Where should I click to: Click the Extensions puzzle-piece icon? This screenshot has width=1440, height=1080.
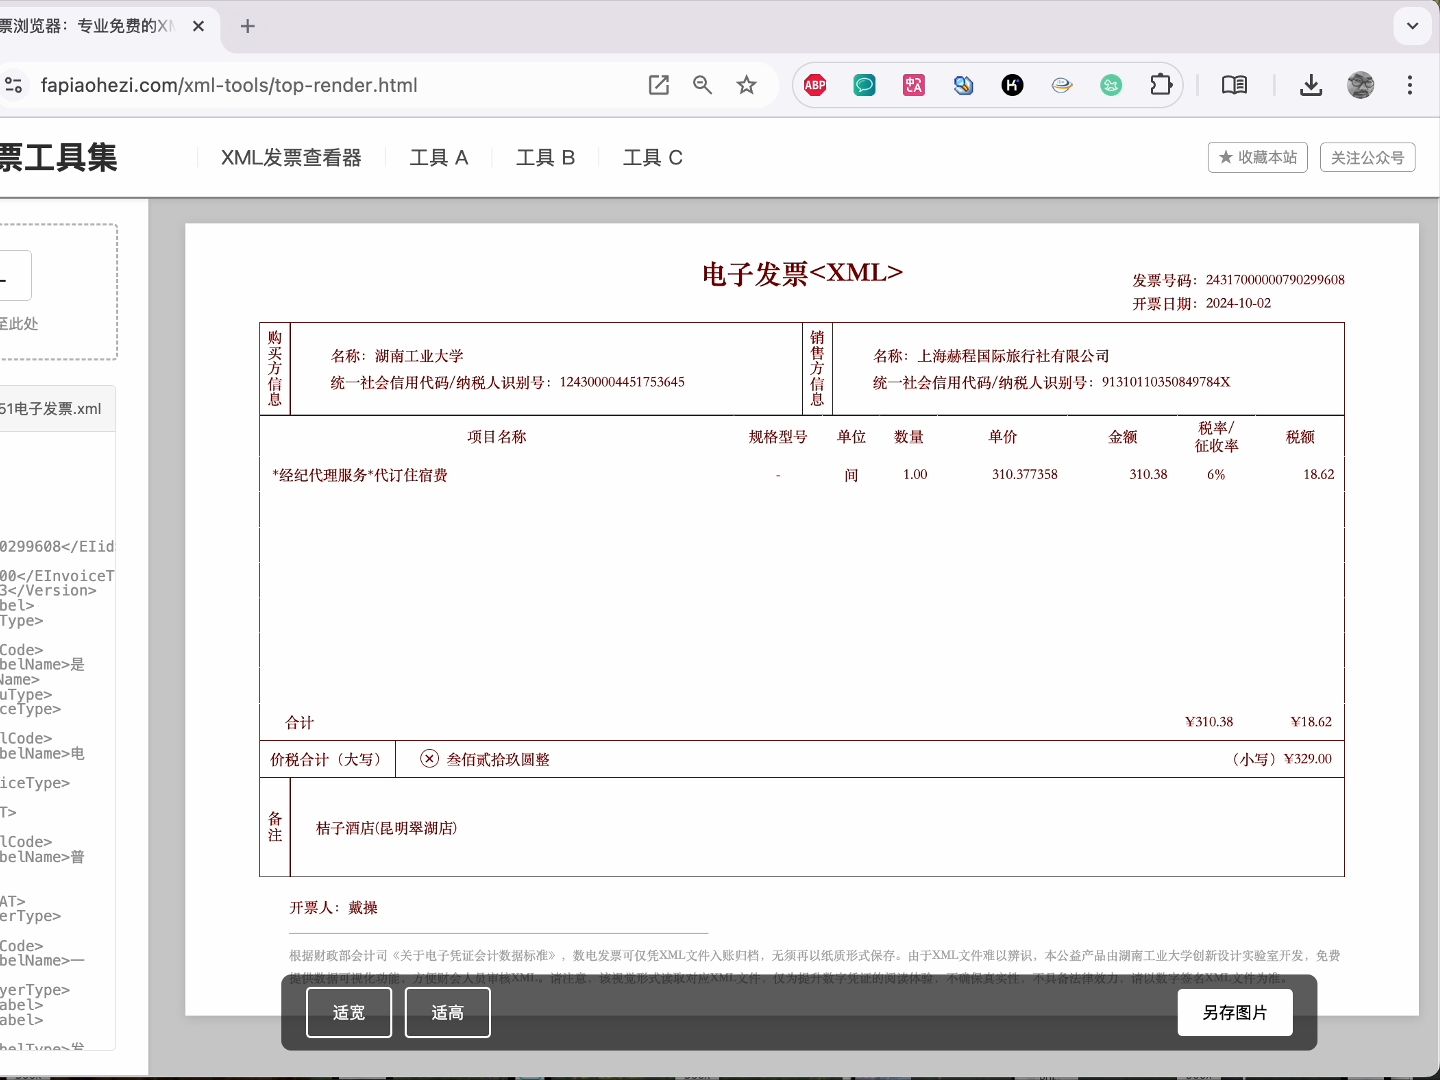pyautogui.click(x=1161, y=85)
